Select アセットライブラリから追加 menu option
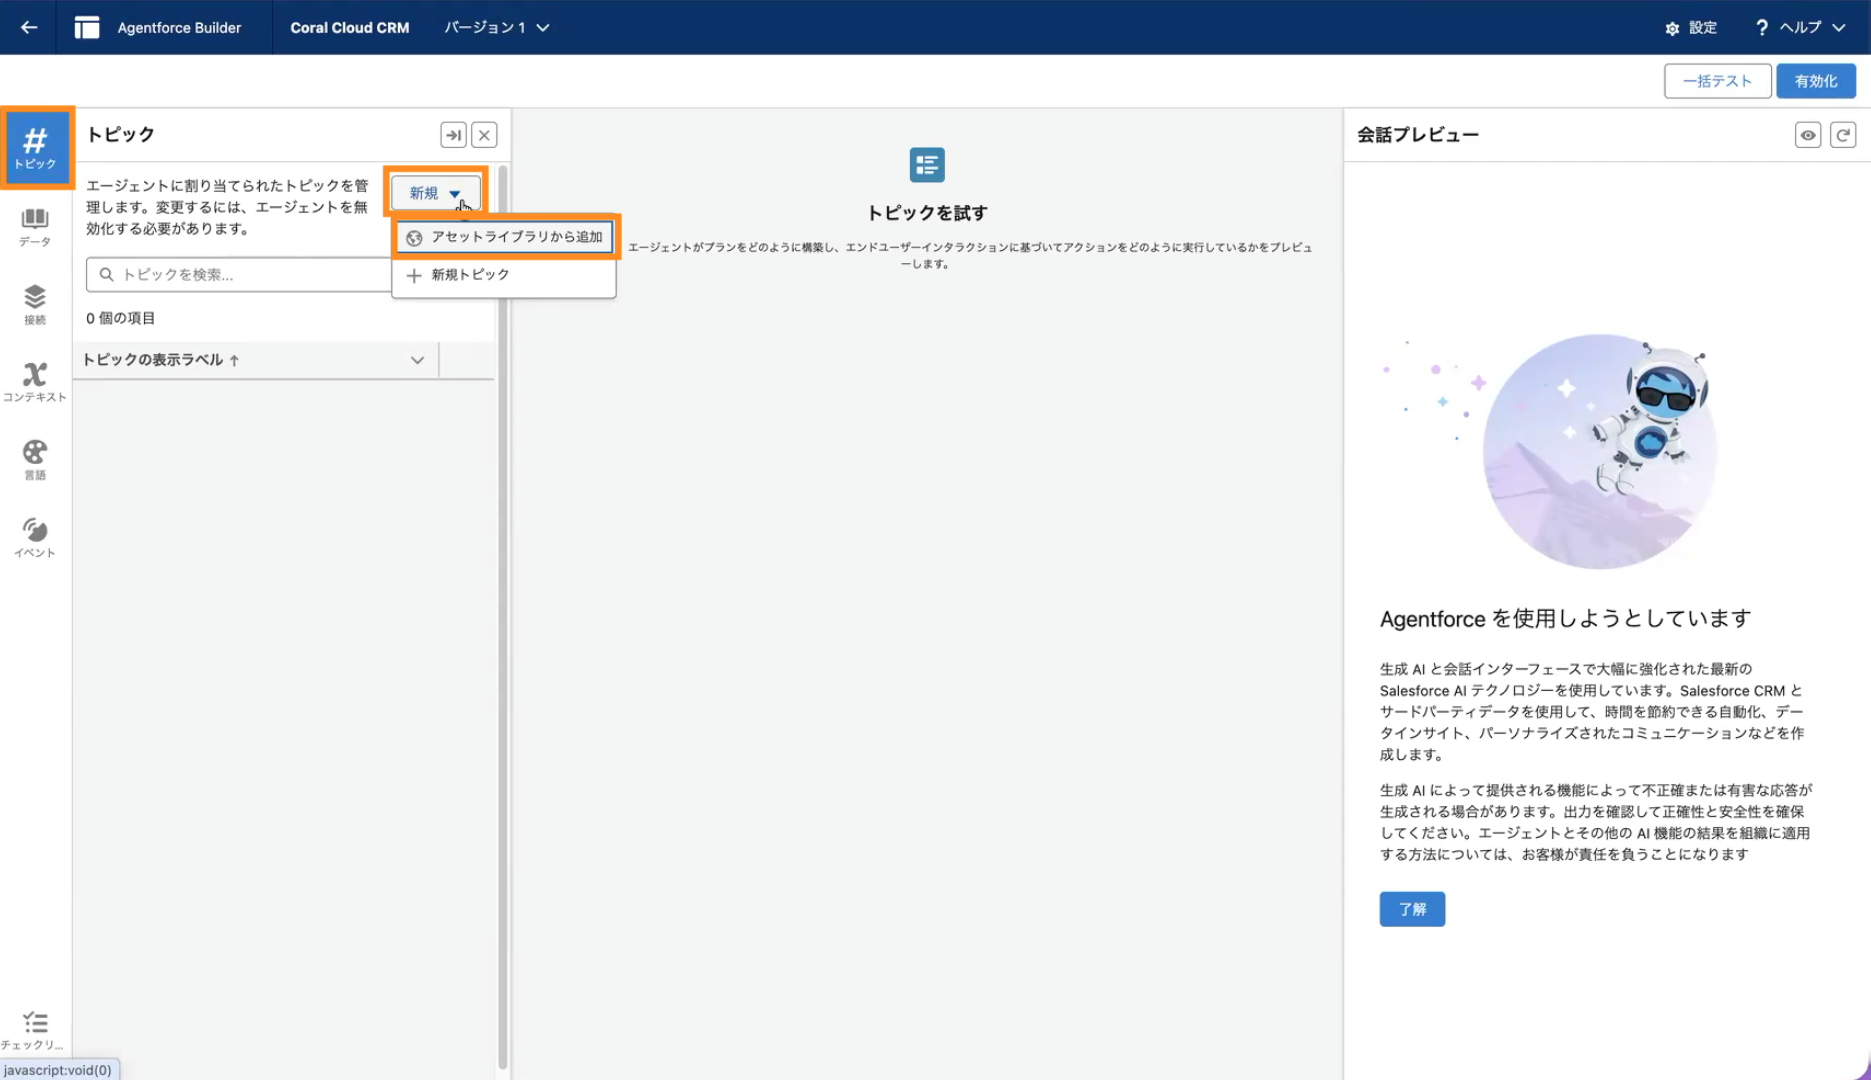Image resolution: width=1871 pixels, height=1080 pixels. 505,237
